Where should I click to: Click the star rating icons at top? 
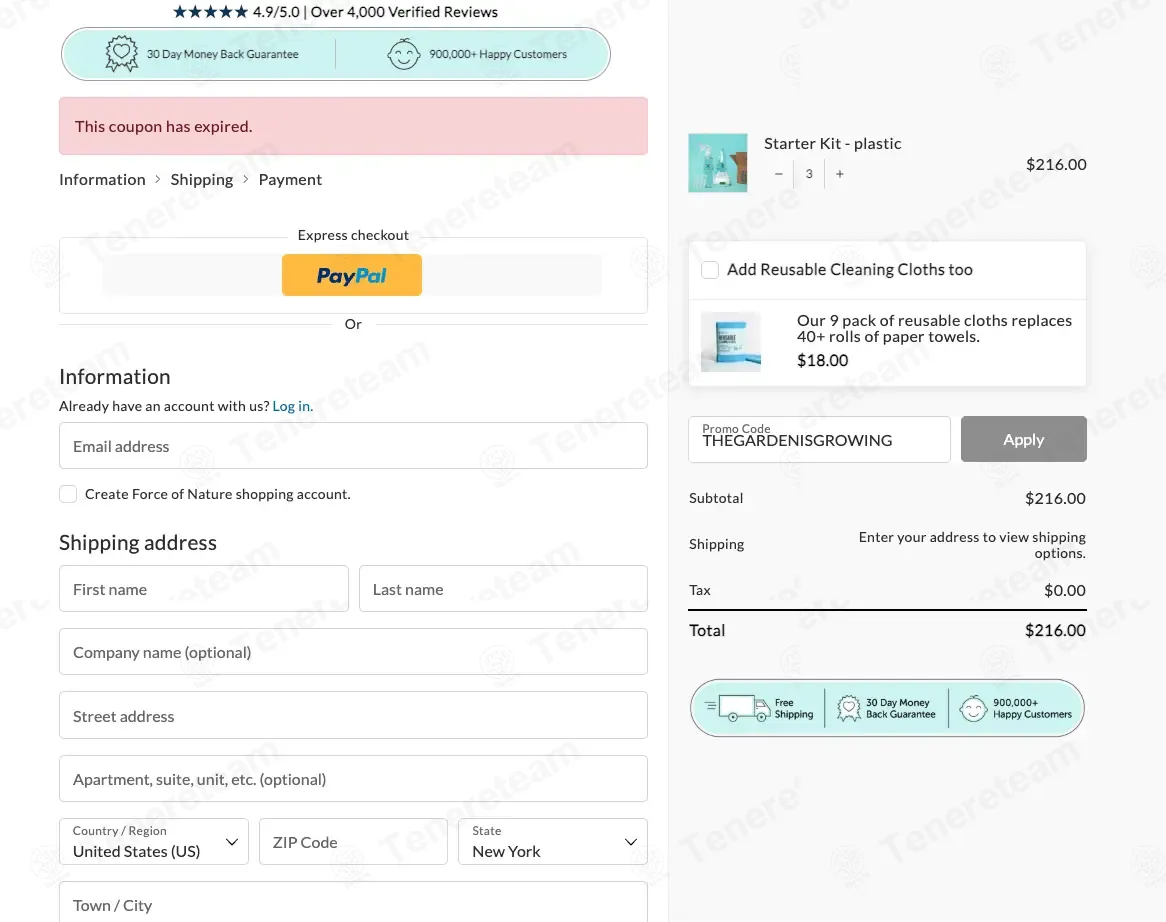pos(210,12)
